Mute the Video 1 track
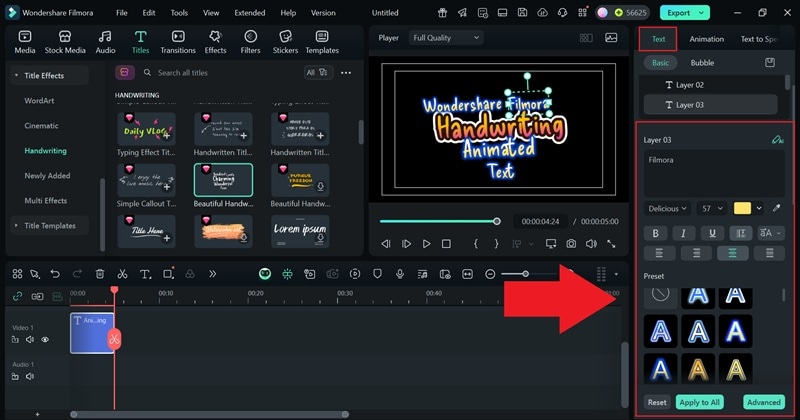Screen dimensions: 800x420 [30, 339]
